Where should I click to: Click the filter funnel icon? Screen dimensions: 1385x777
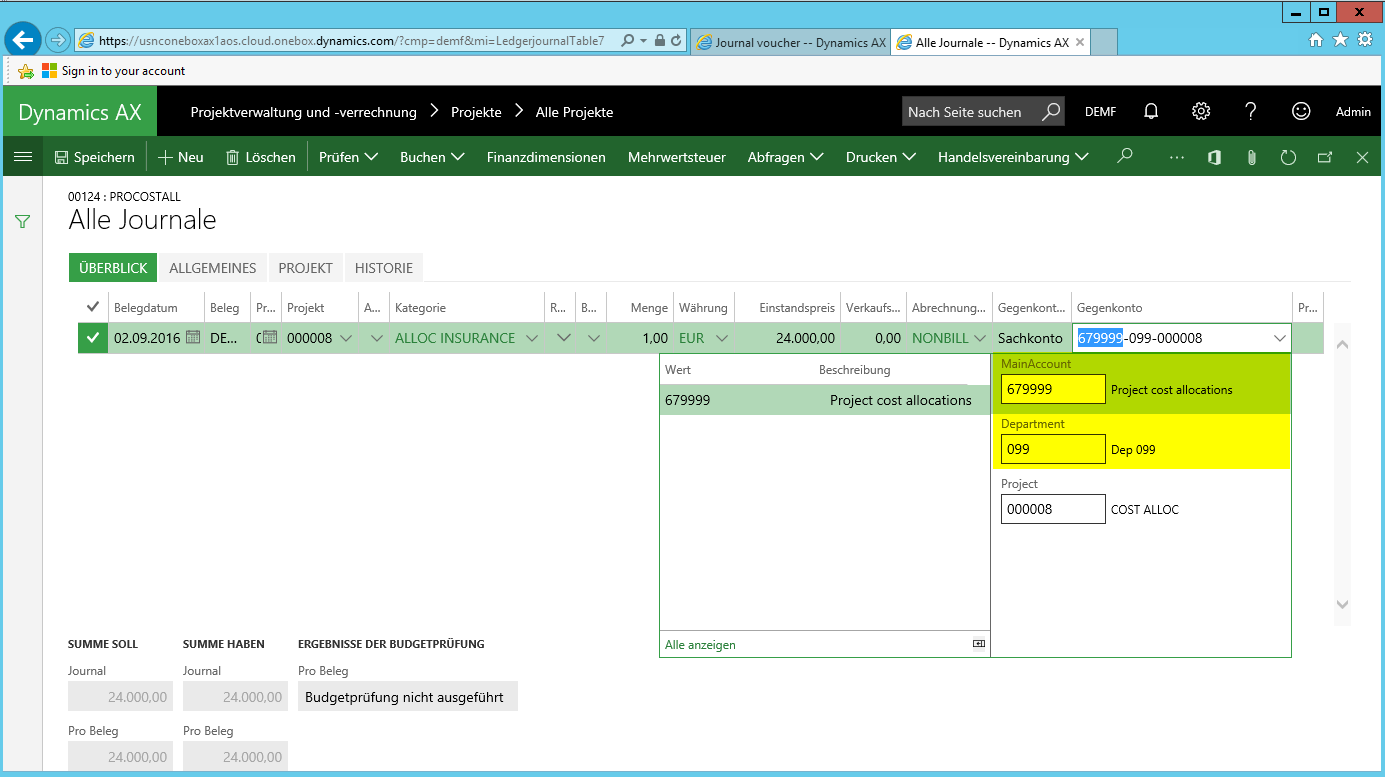point(22,221)
